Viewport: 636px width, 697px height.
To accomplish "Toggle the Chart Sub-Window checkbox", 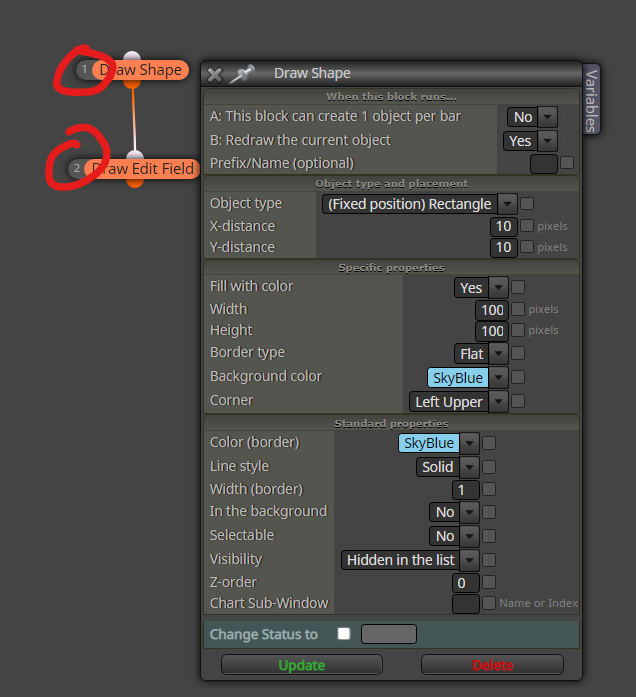I will point(489,603).
